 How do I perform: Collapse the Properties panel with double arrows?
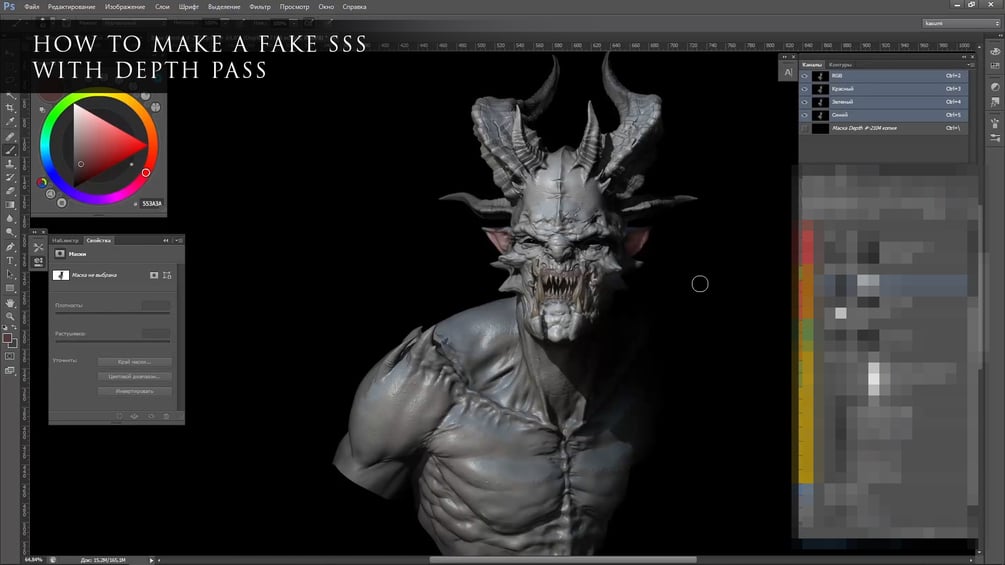pyautogui.click(x=166, y=241)
